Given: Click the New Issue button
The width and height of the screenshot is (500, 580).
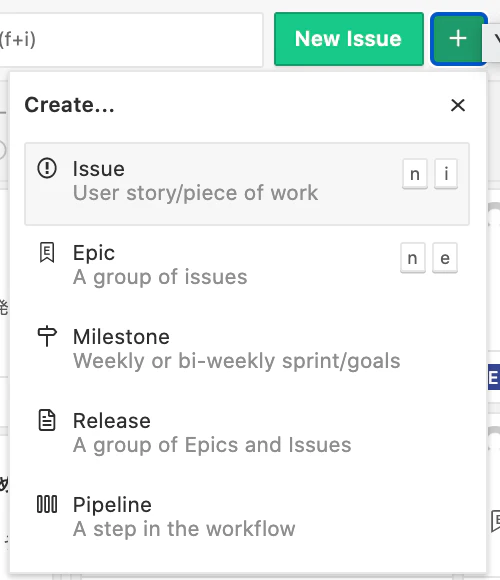Looking at the screenshot, I should click(x=349, y=39).
